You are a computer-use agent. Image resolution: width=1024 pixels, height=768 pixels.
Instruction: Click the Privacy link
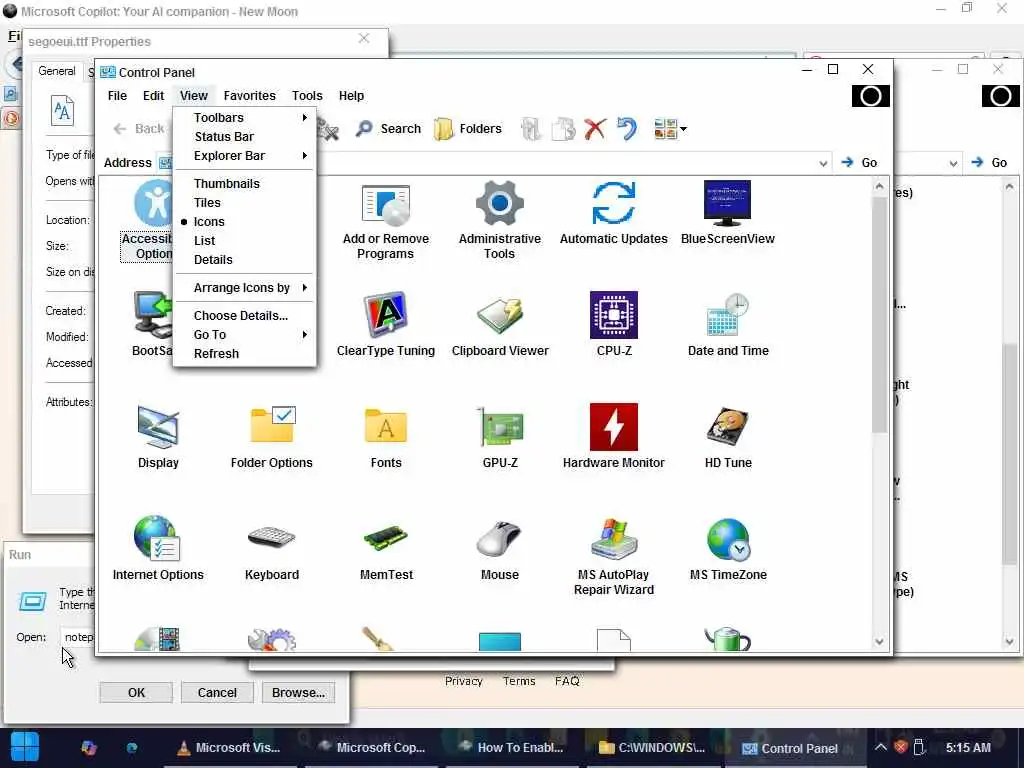[464, 681]
